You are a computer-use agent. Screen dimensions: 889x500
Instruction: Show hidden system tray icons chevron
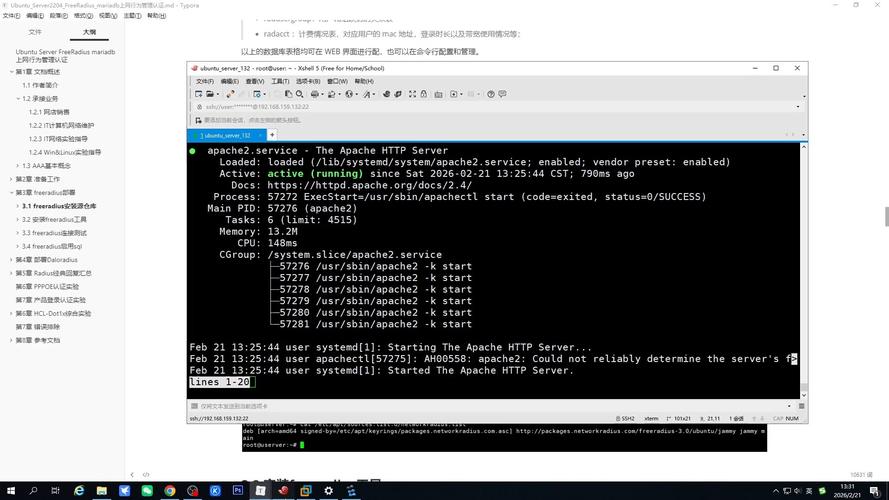pyautogui.click(x=776, y=491)
